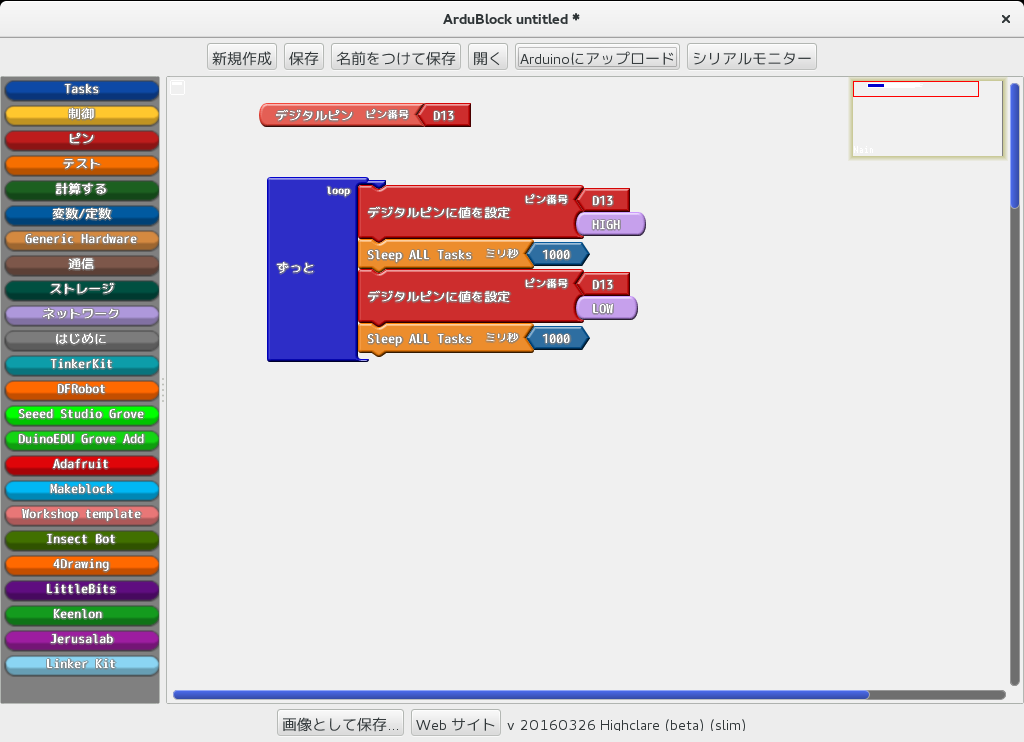This screenshot has height=742, width=1024.
Task: Select D13 pin beside HIGH block
Action: pyautogui.click(x=604, y=200)
